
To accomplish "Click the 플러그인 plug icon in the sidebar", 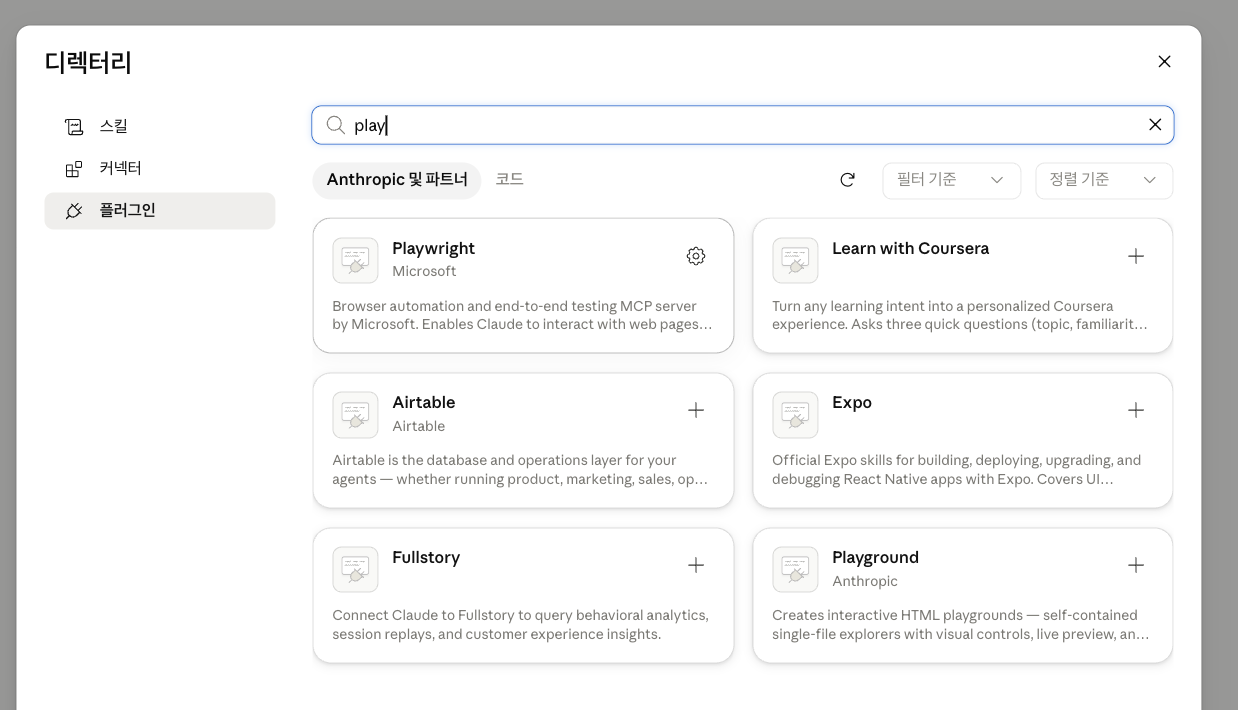I will (74, 211).
